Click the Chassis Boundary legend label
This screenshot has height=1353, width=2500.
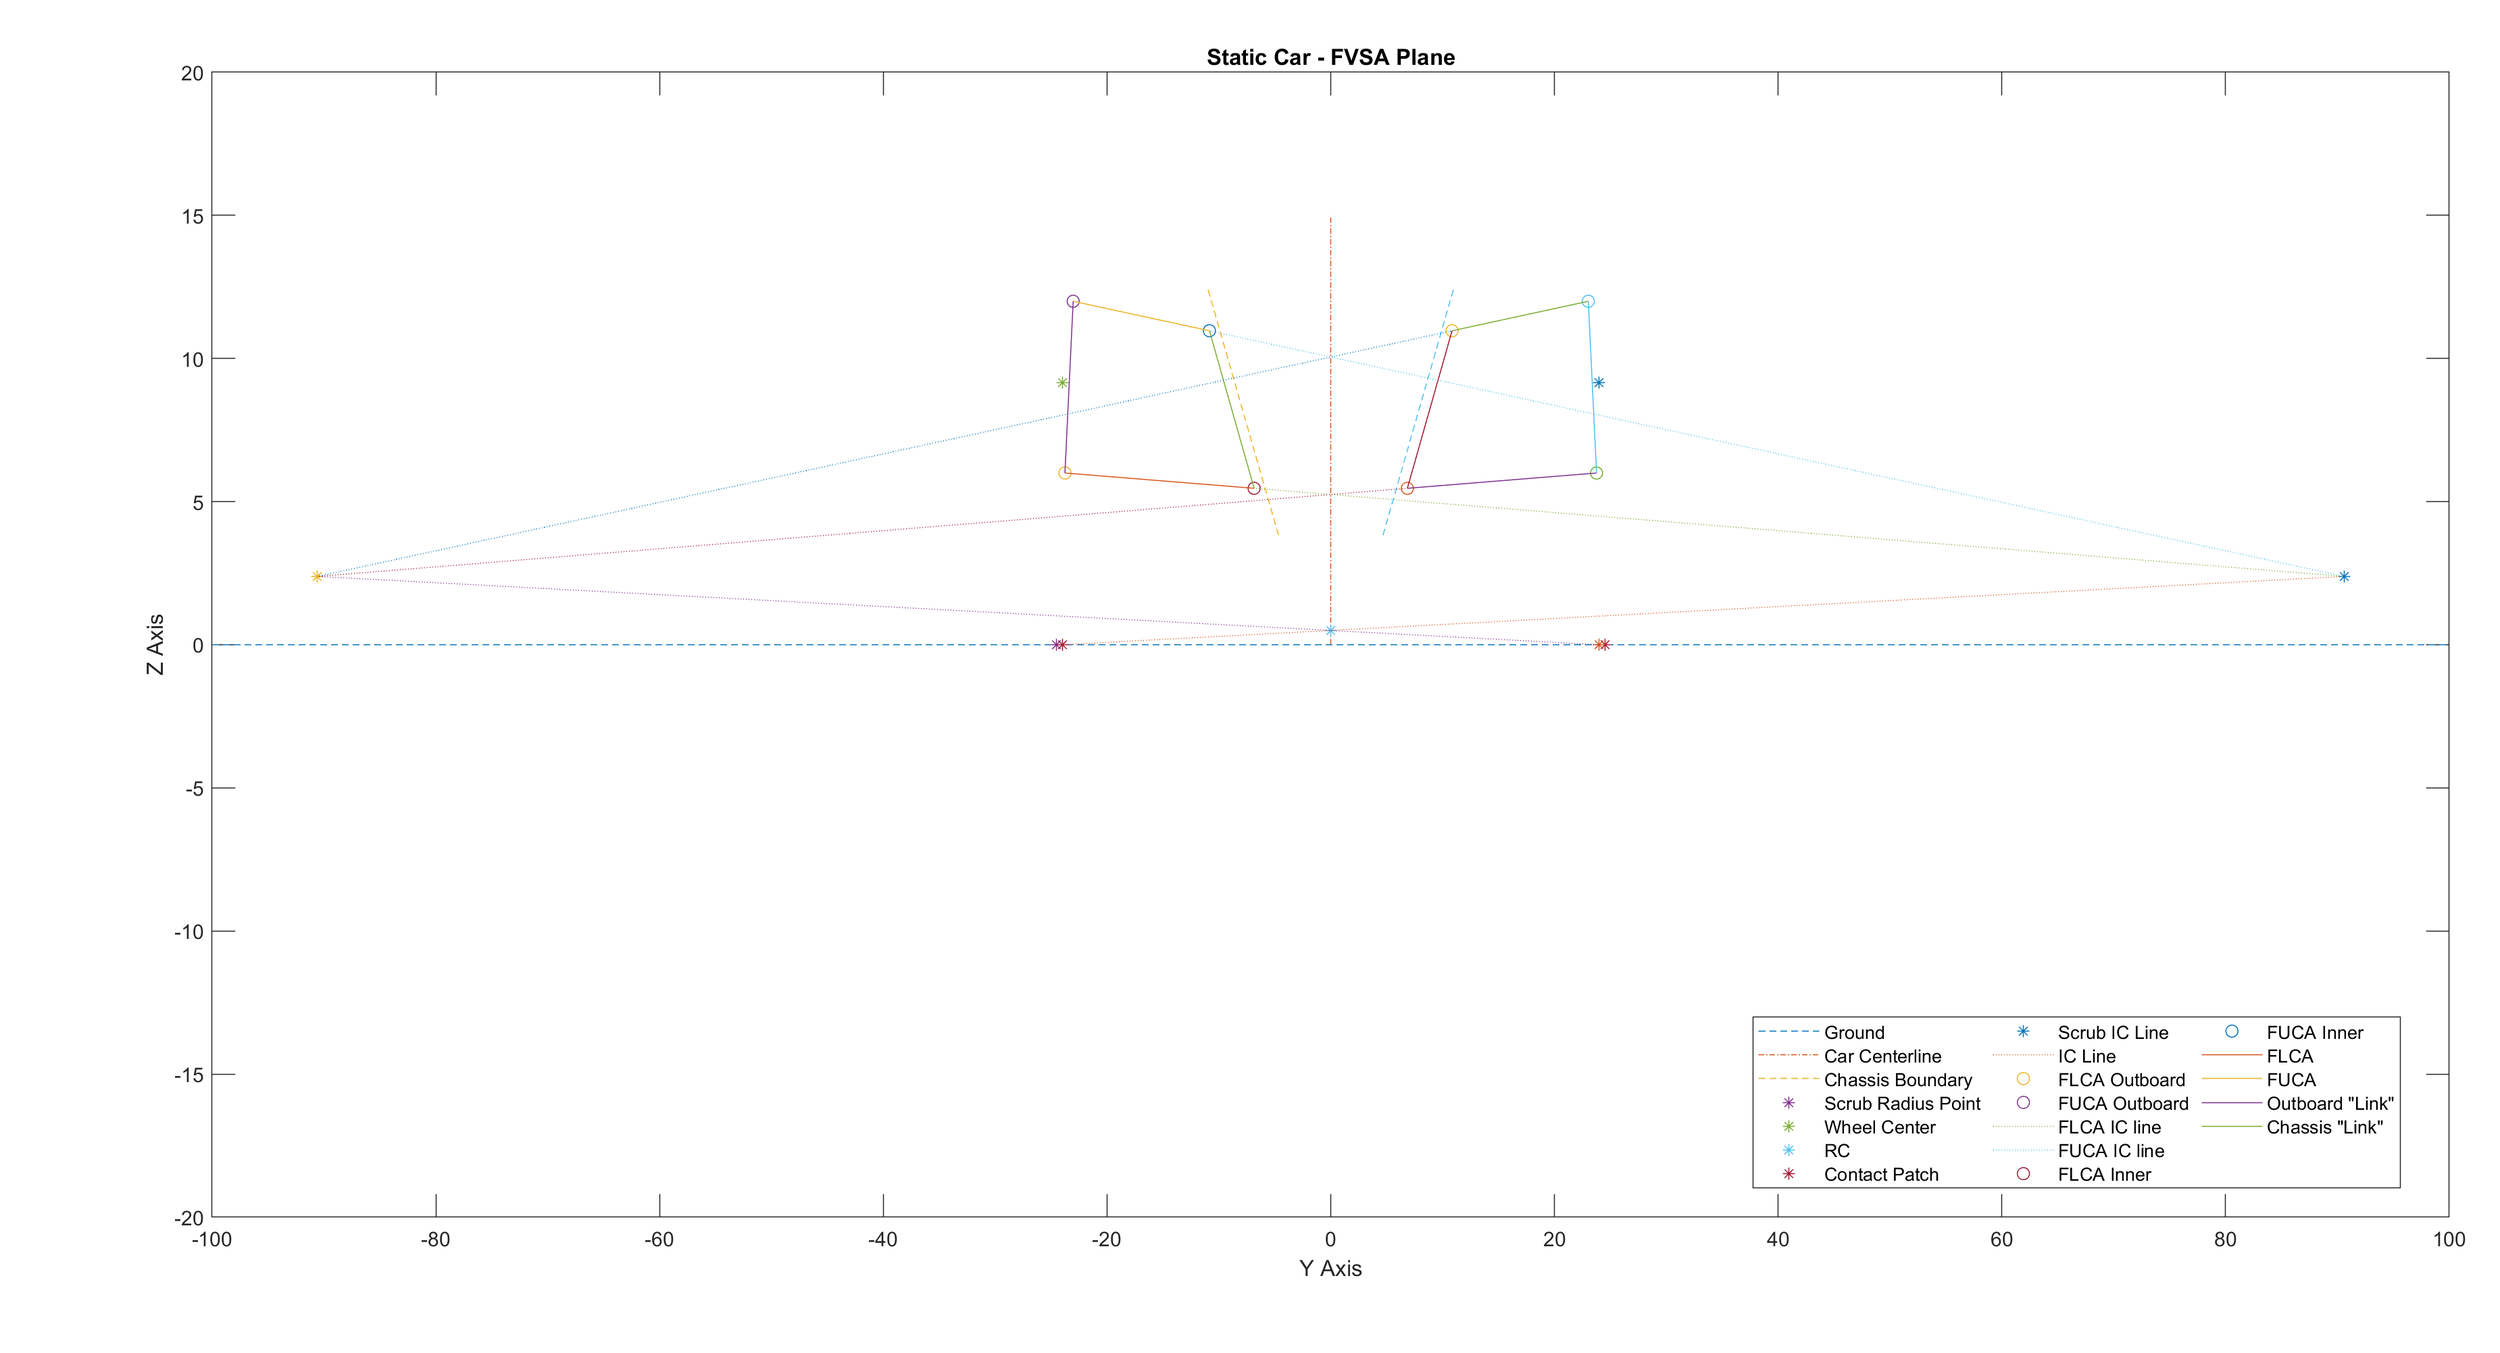pos(1897,1080)
